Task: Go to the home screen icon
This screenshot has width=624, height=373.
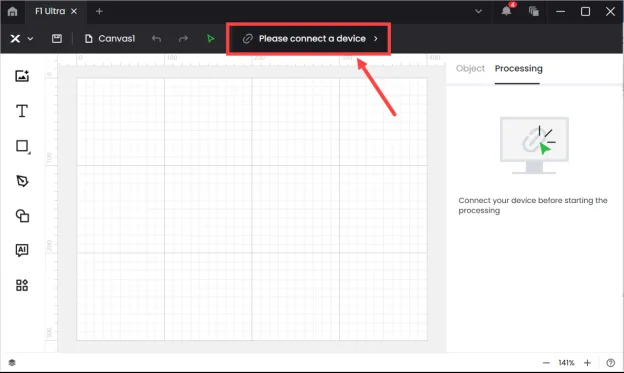Action: pos(12,11)
